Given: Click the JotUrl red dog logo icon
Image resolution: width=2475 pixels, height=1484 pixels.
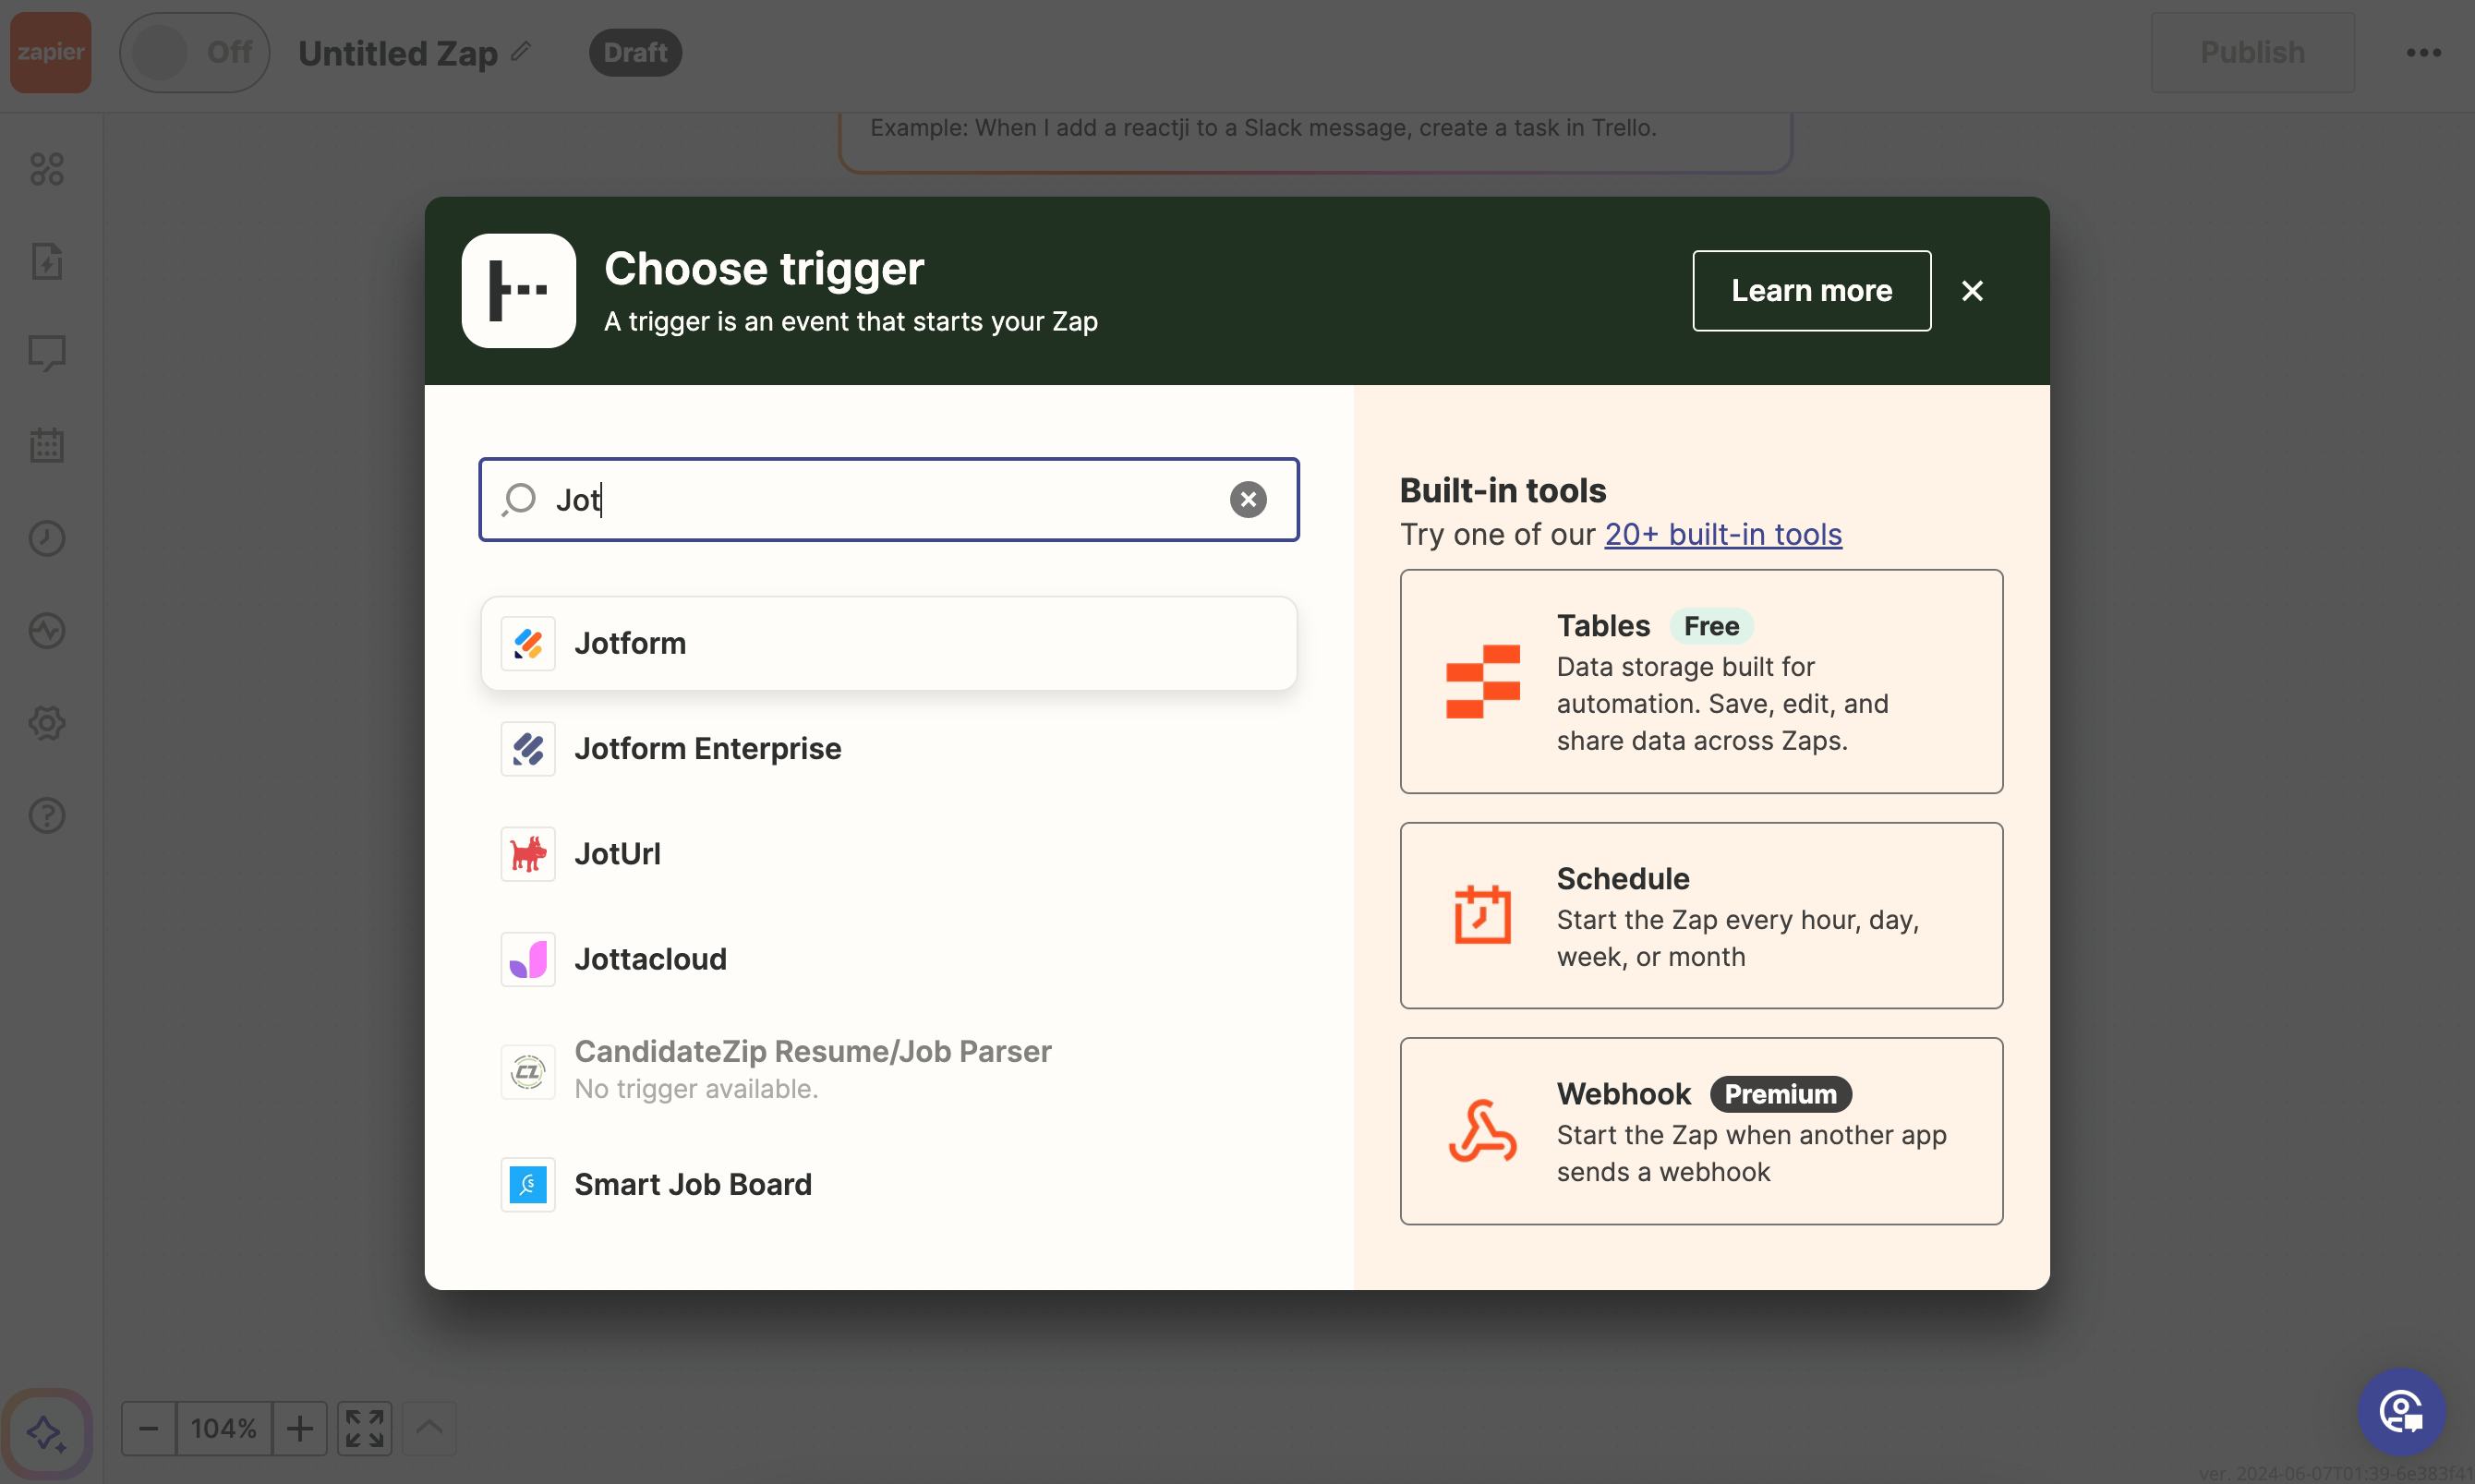Looking at the screenshot, I should click(x=528, y=854).
